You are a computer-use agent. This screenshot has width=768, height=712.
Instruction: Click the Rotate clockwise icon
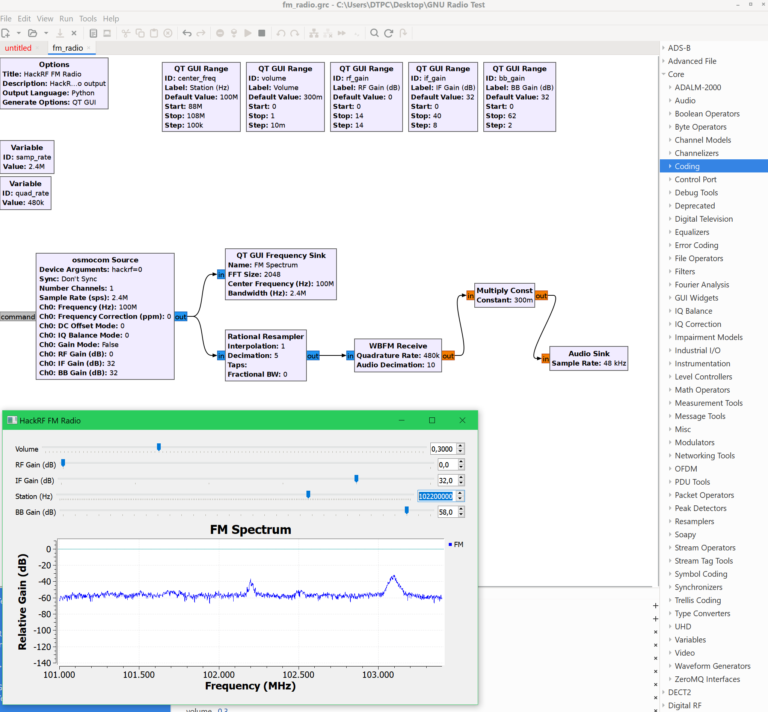point(294,33)
